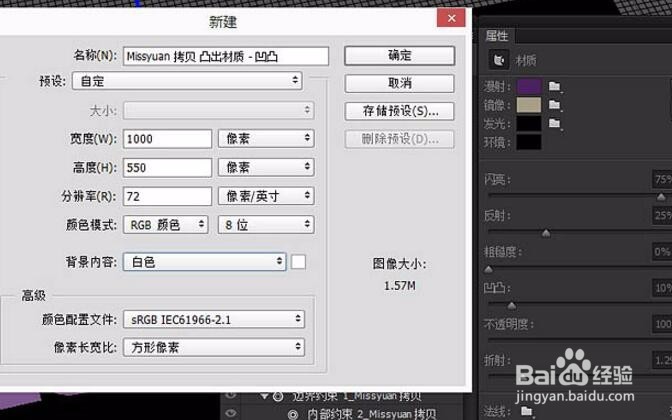Open the 宽度 unit dropdown
Screen dimensions: 672x420
coord(266,138)
